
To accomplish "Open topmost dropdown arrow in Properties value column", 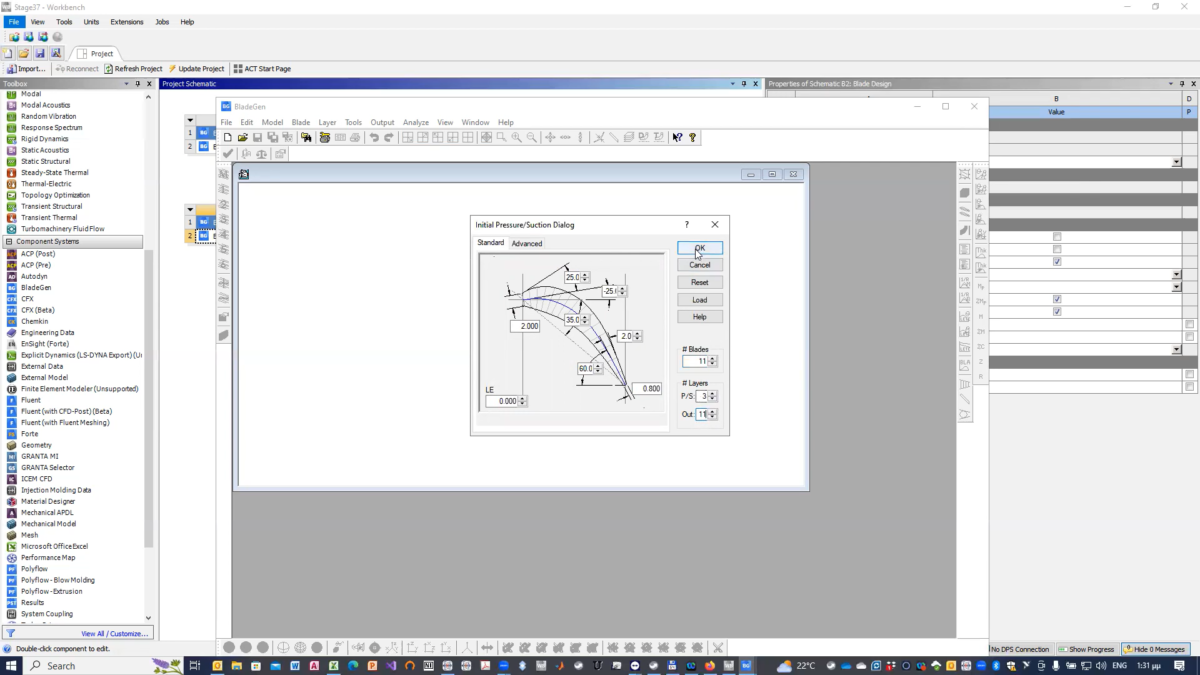I will tap(1176, 162).
